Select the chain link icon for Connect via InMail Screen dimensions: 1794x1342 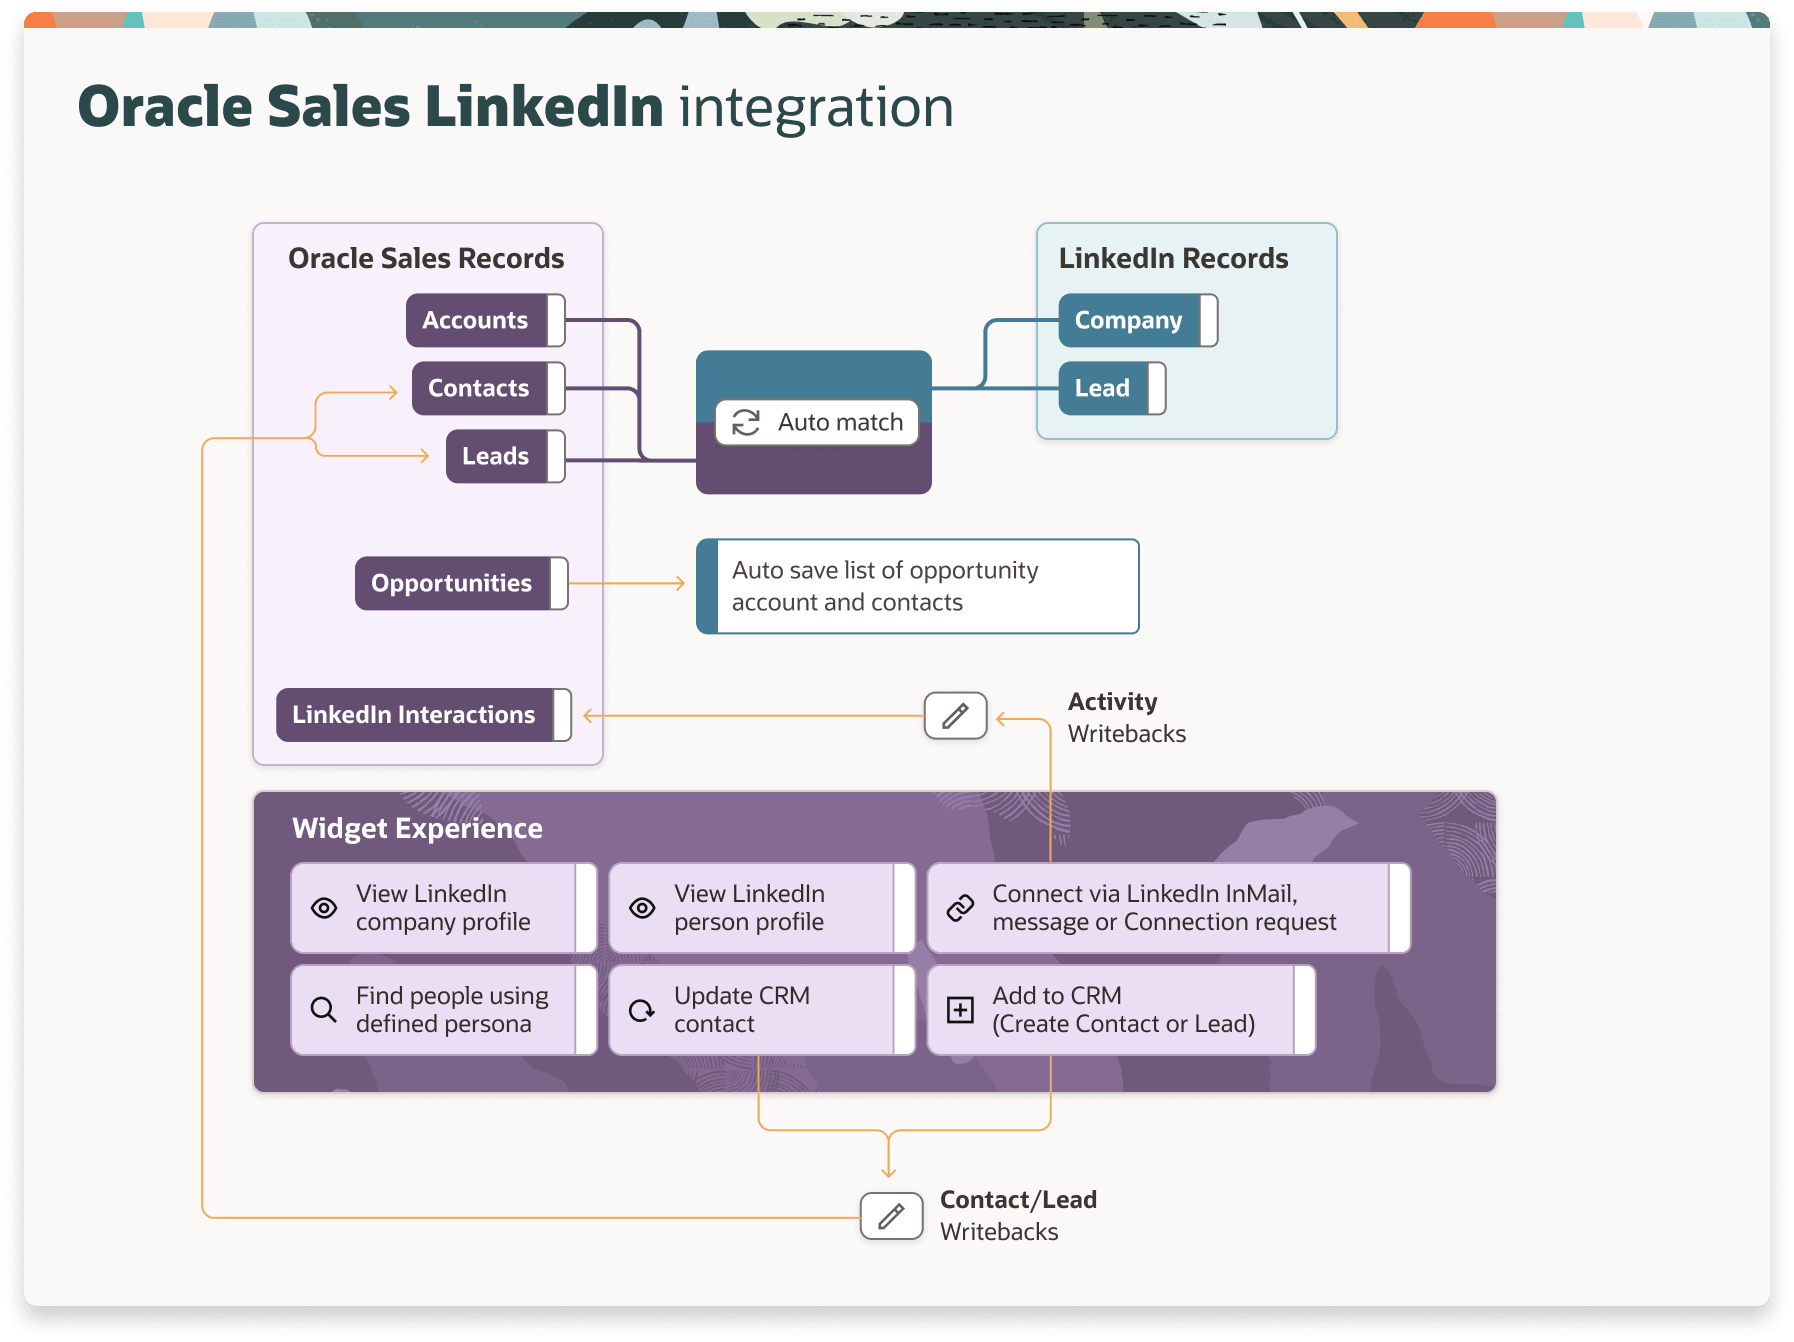(961, 907)
